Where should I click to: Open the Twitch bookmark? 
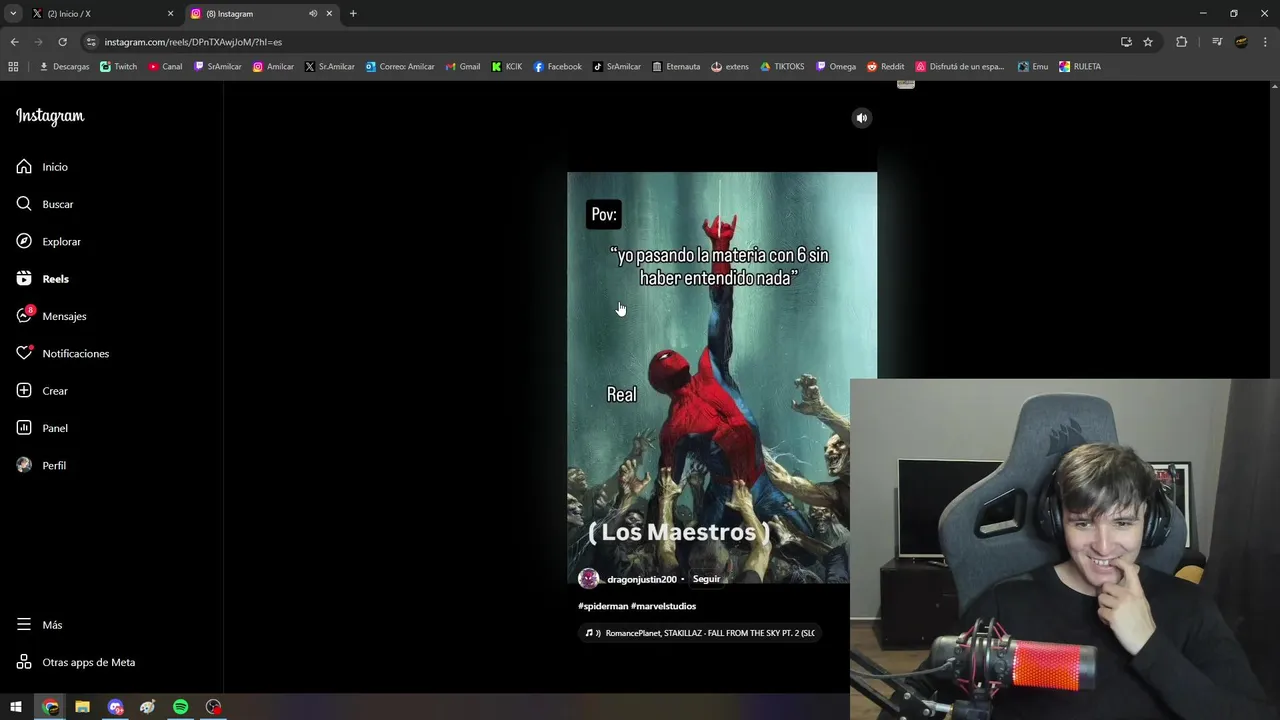(119, 67)
